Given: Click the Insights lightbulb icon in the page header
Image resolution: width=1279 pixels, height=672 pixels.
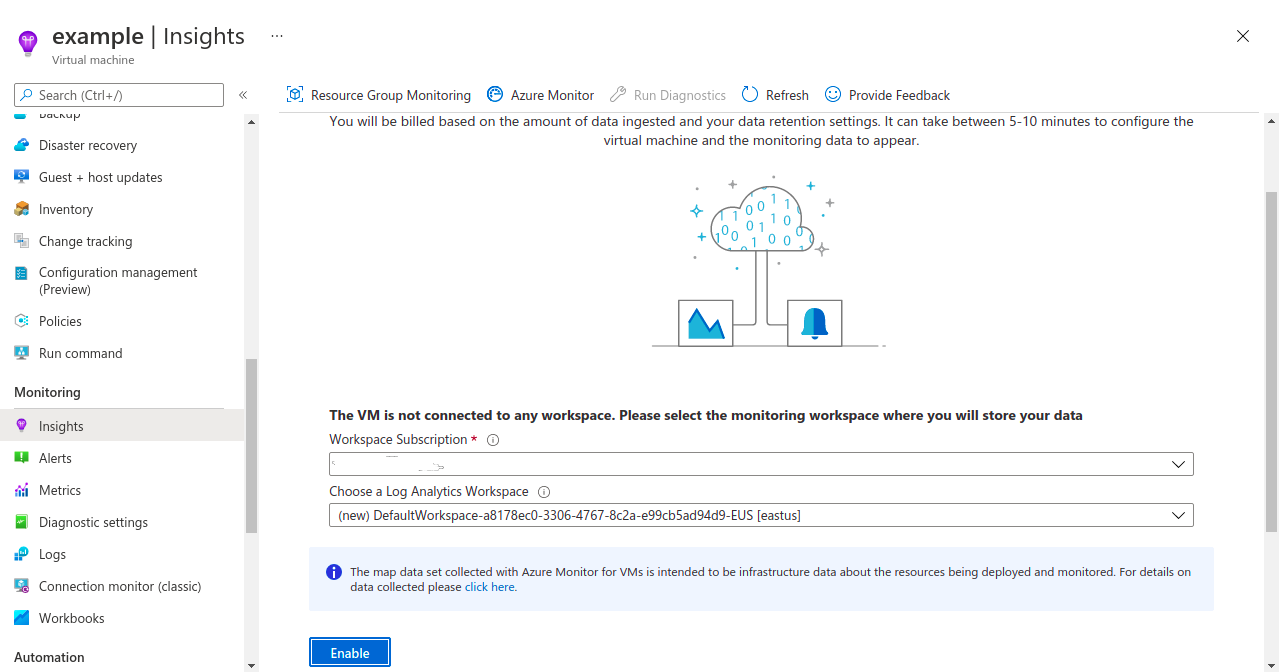Looking at the screenshot, I should pos(28,43).
